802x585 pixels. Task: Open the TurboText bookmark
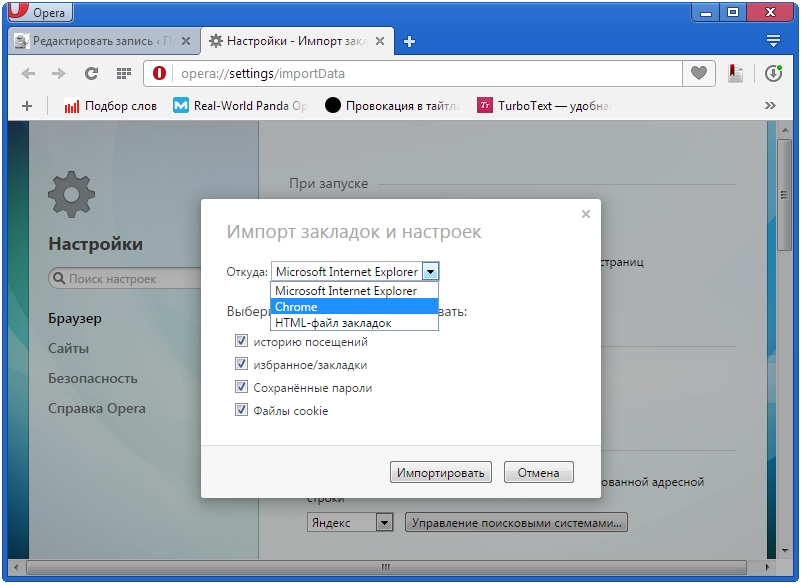tap(545, 106)
